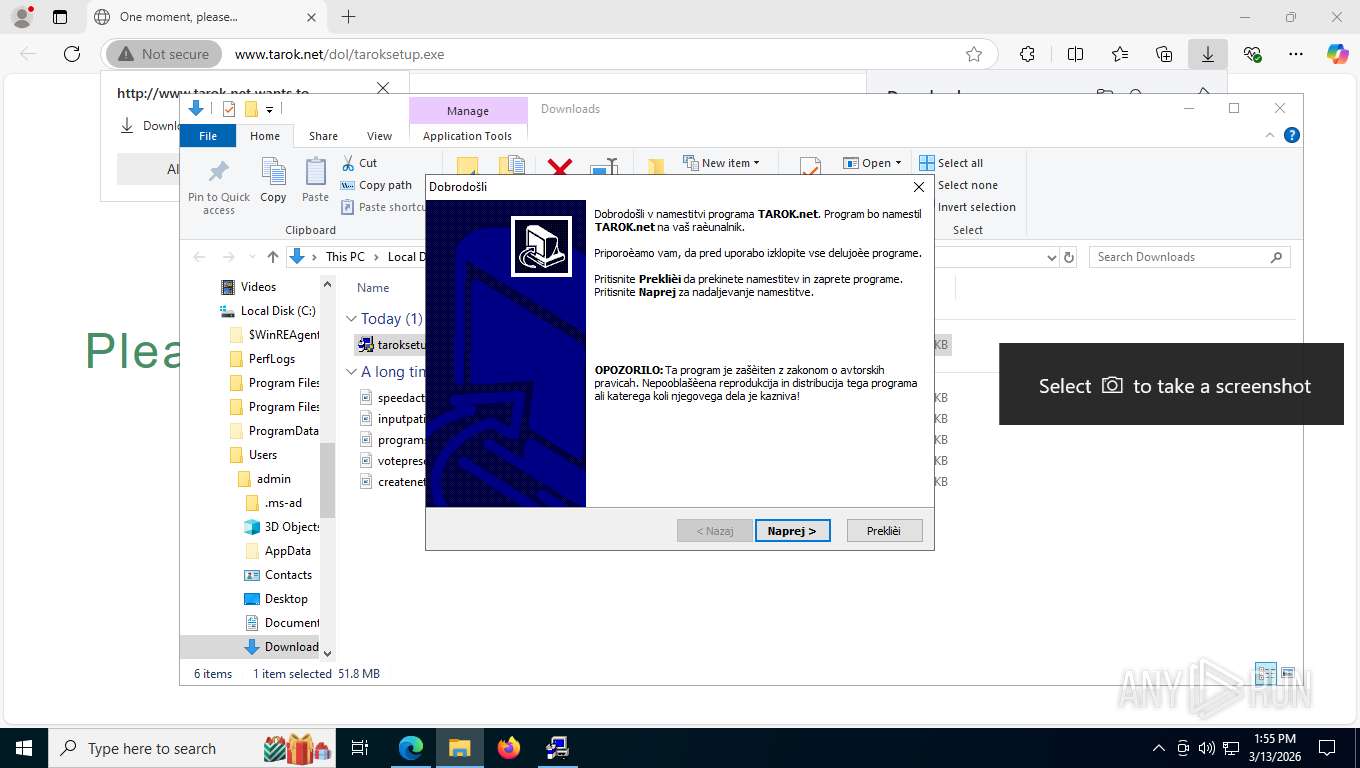The width and height of the screenshot is (1360, 768).
Task: Open the Collections icon in Edge
Action: point(1164,54)
